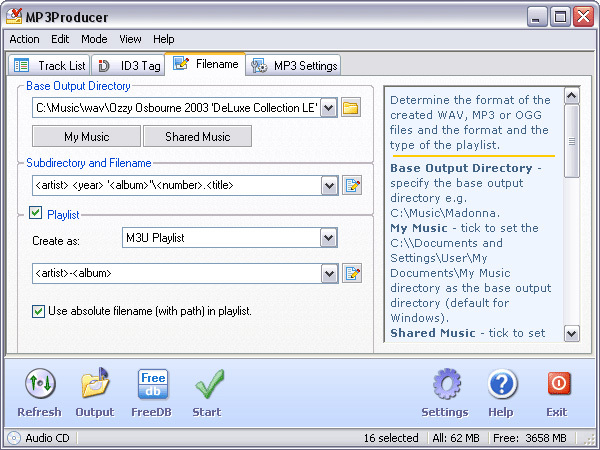Open the Help menu
Viewport: 600px width, 450px height.
click(164, 39)
